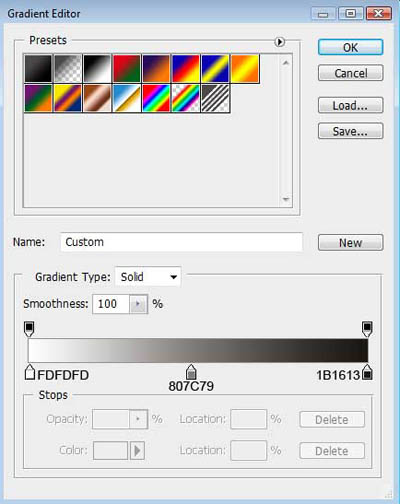Select the middle 807C79 color stop
Viewport: 400px width, 504px height.
click(x=191, y=372)
